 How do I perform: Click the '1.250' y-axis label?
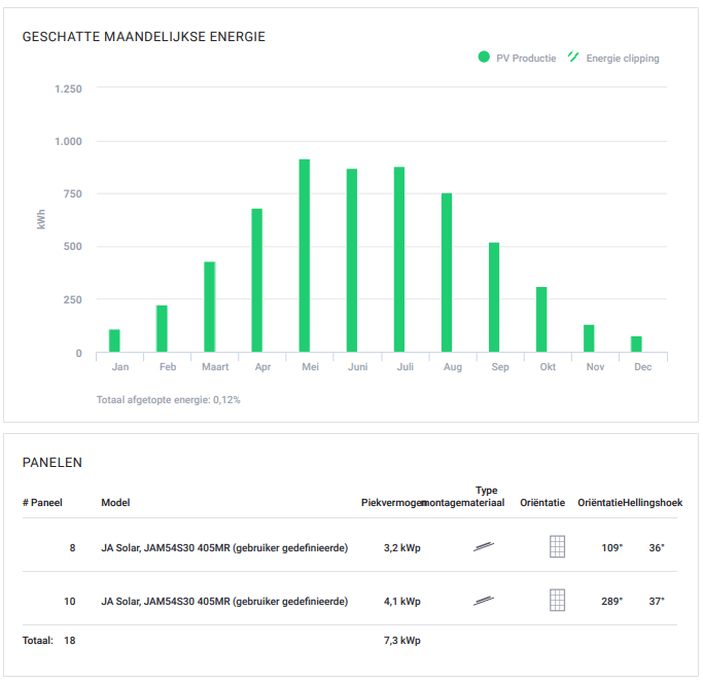pos(68,89)
